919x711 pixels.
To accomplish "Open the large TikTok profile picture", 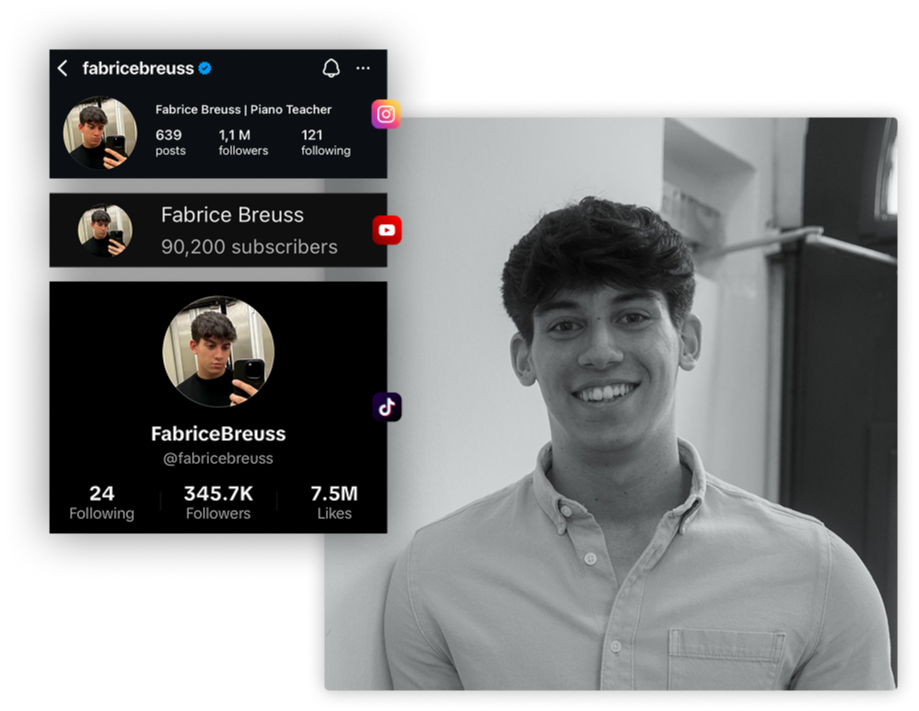I will pos(218,351).
